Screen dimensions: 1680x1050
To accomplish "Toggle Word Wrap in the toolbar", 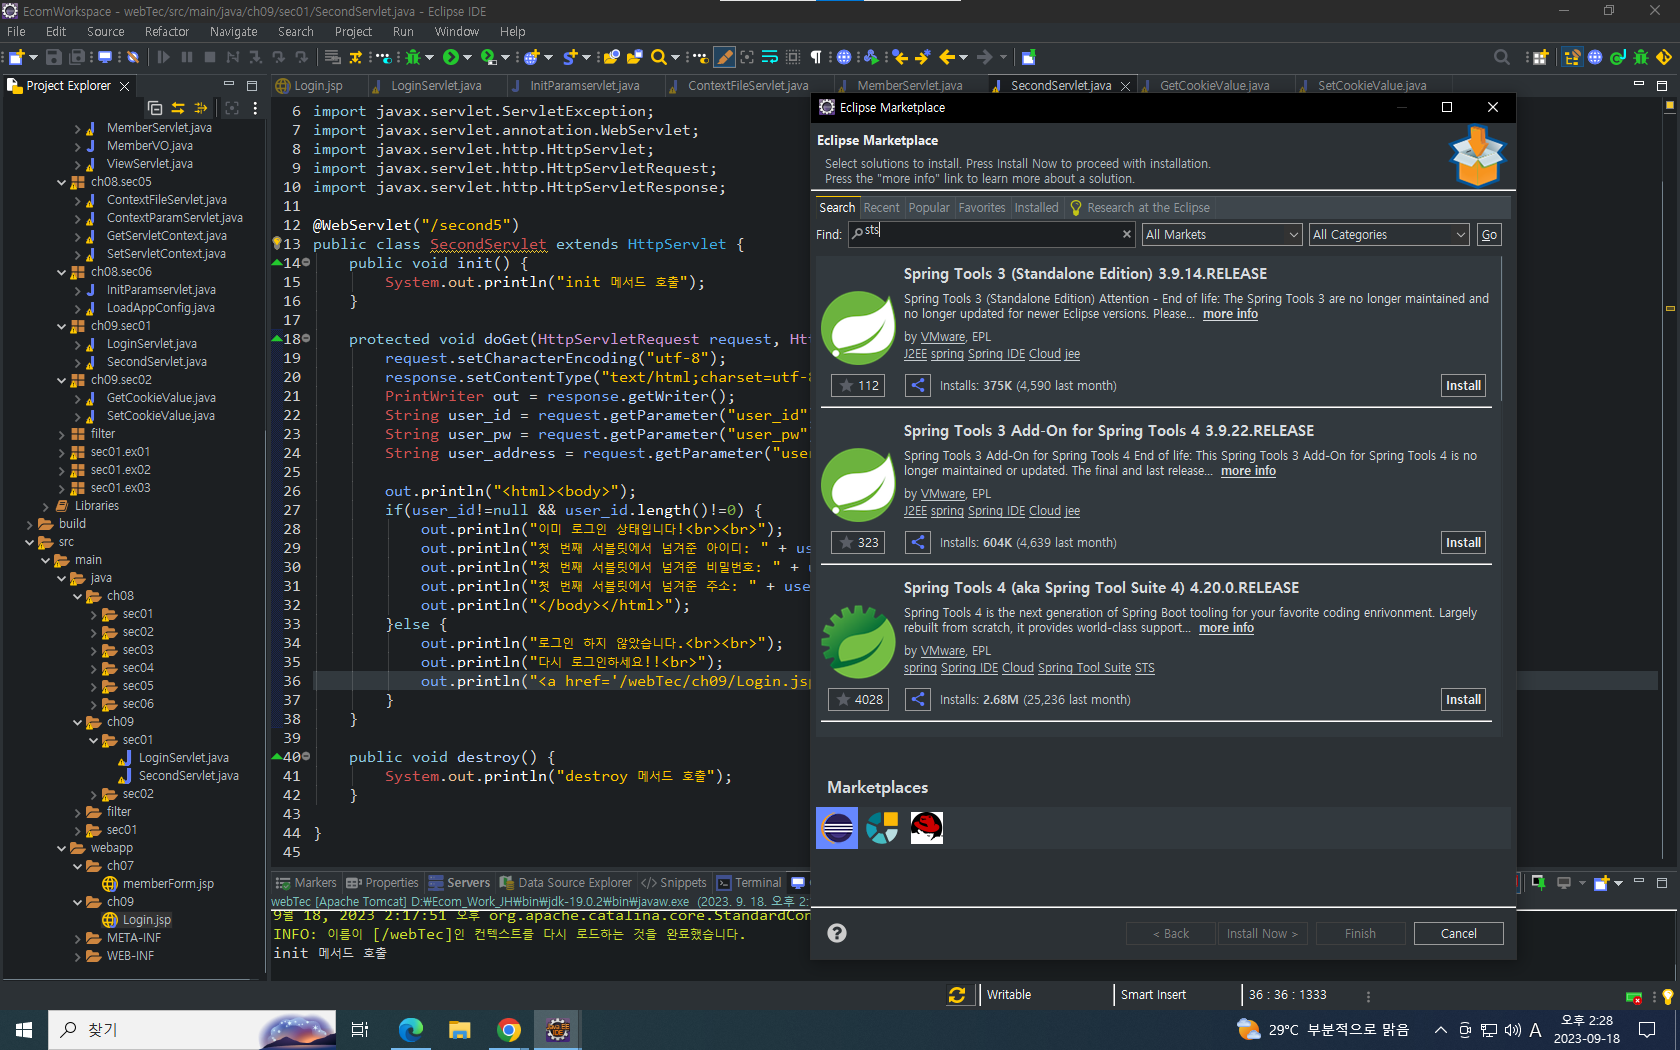I will click(x=770, y=57).
